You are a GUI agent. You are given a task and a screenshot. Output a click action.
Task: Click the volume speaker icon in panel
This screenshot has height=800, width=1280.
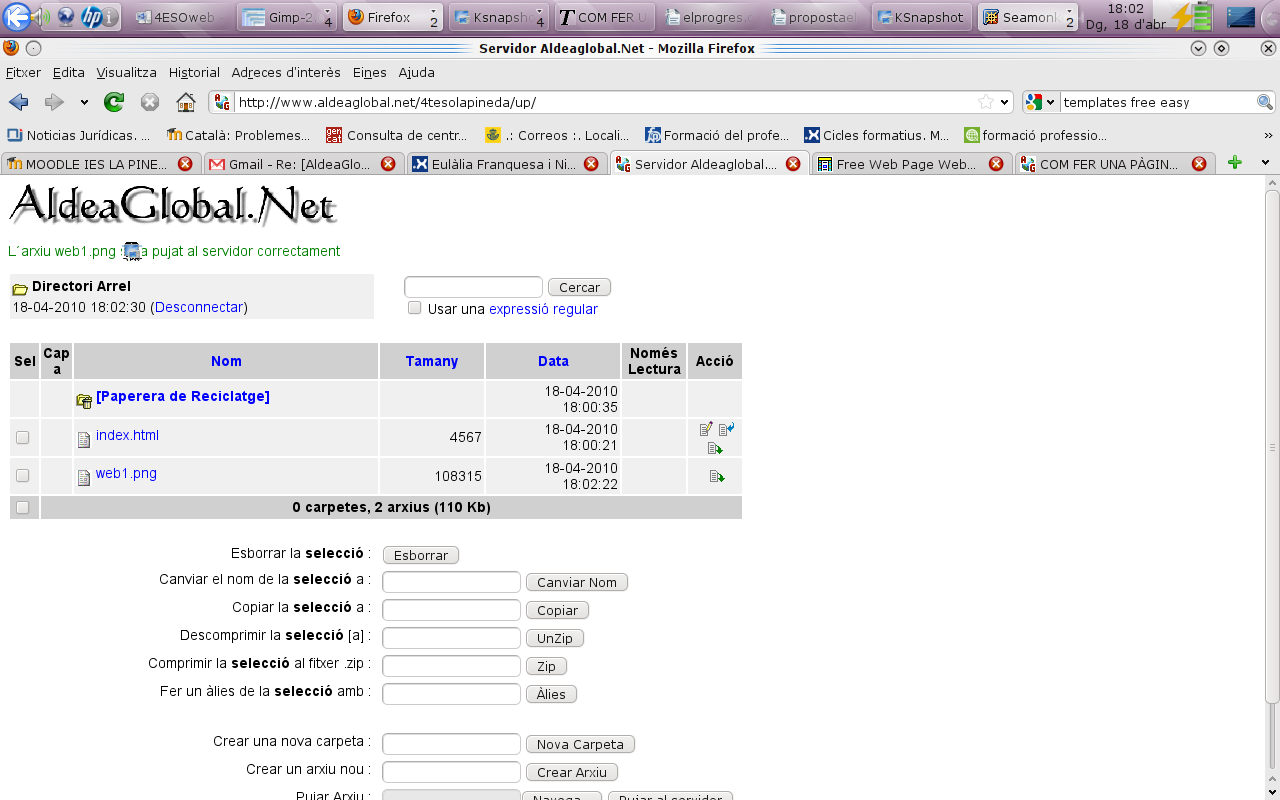41,17
